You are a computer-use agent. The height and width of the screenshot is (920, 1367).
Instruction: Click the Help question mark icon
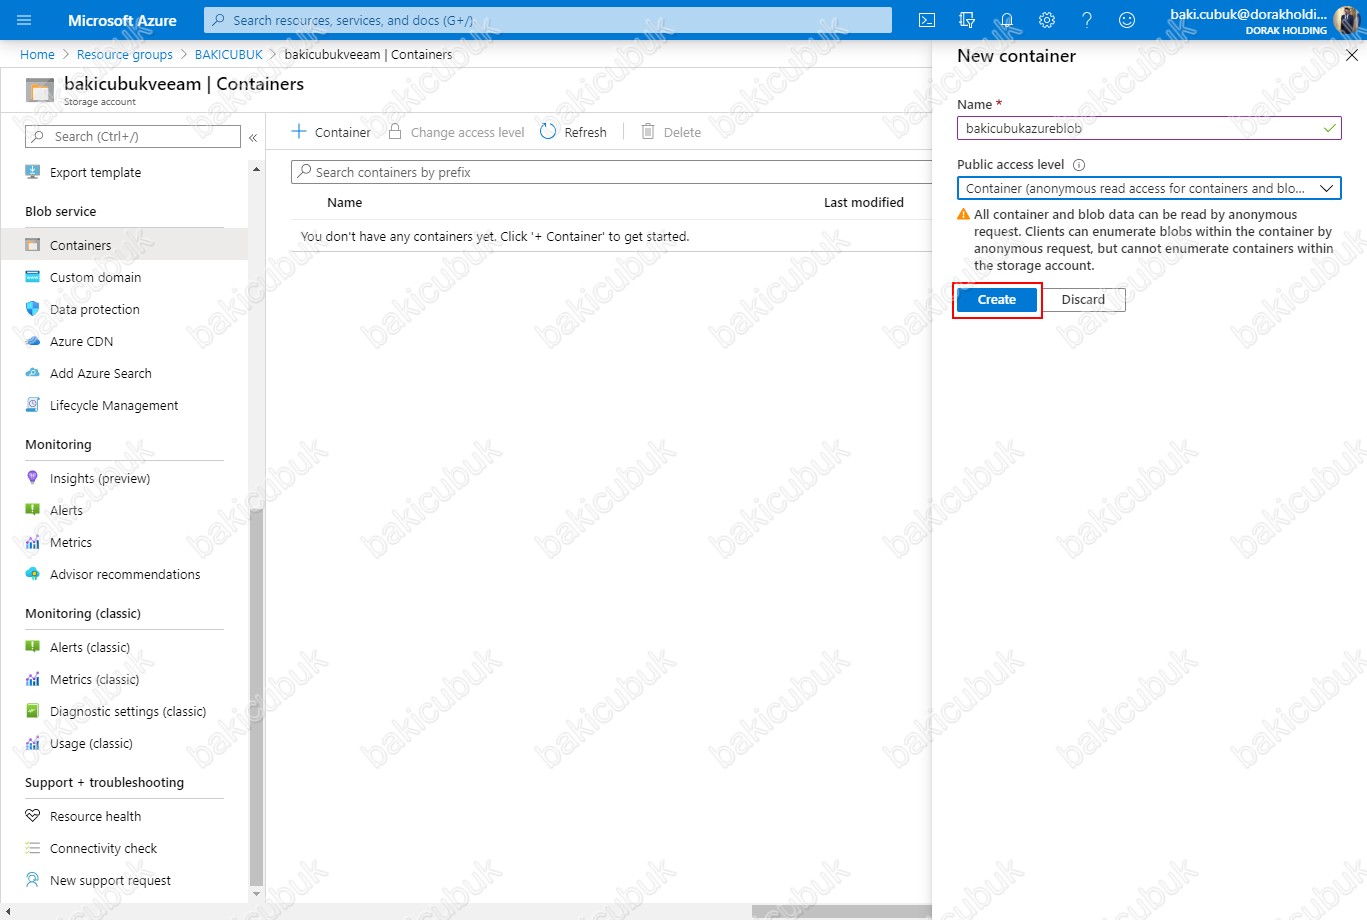(1087, 20)
